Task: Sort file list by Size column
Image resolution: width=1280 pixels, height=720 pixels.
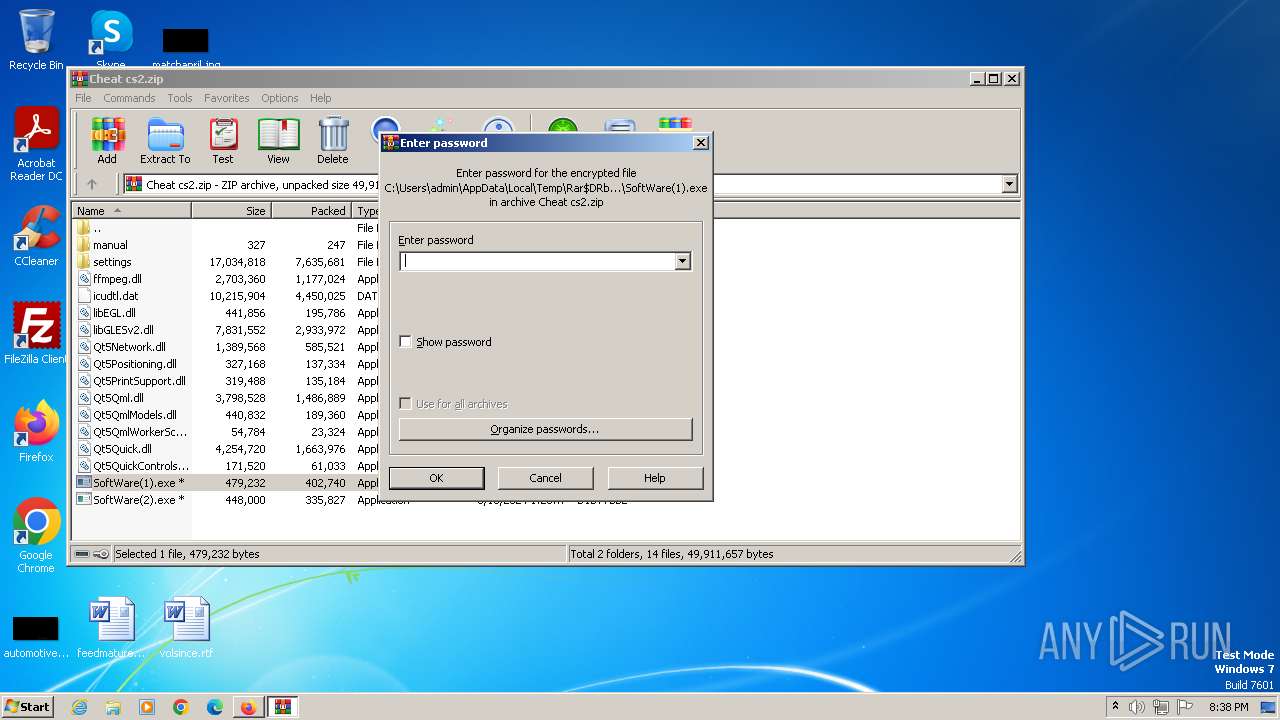Action: [232, 211]
